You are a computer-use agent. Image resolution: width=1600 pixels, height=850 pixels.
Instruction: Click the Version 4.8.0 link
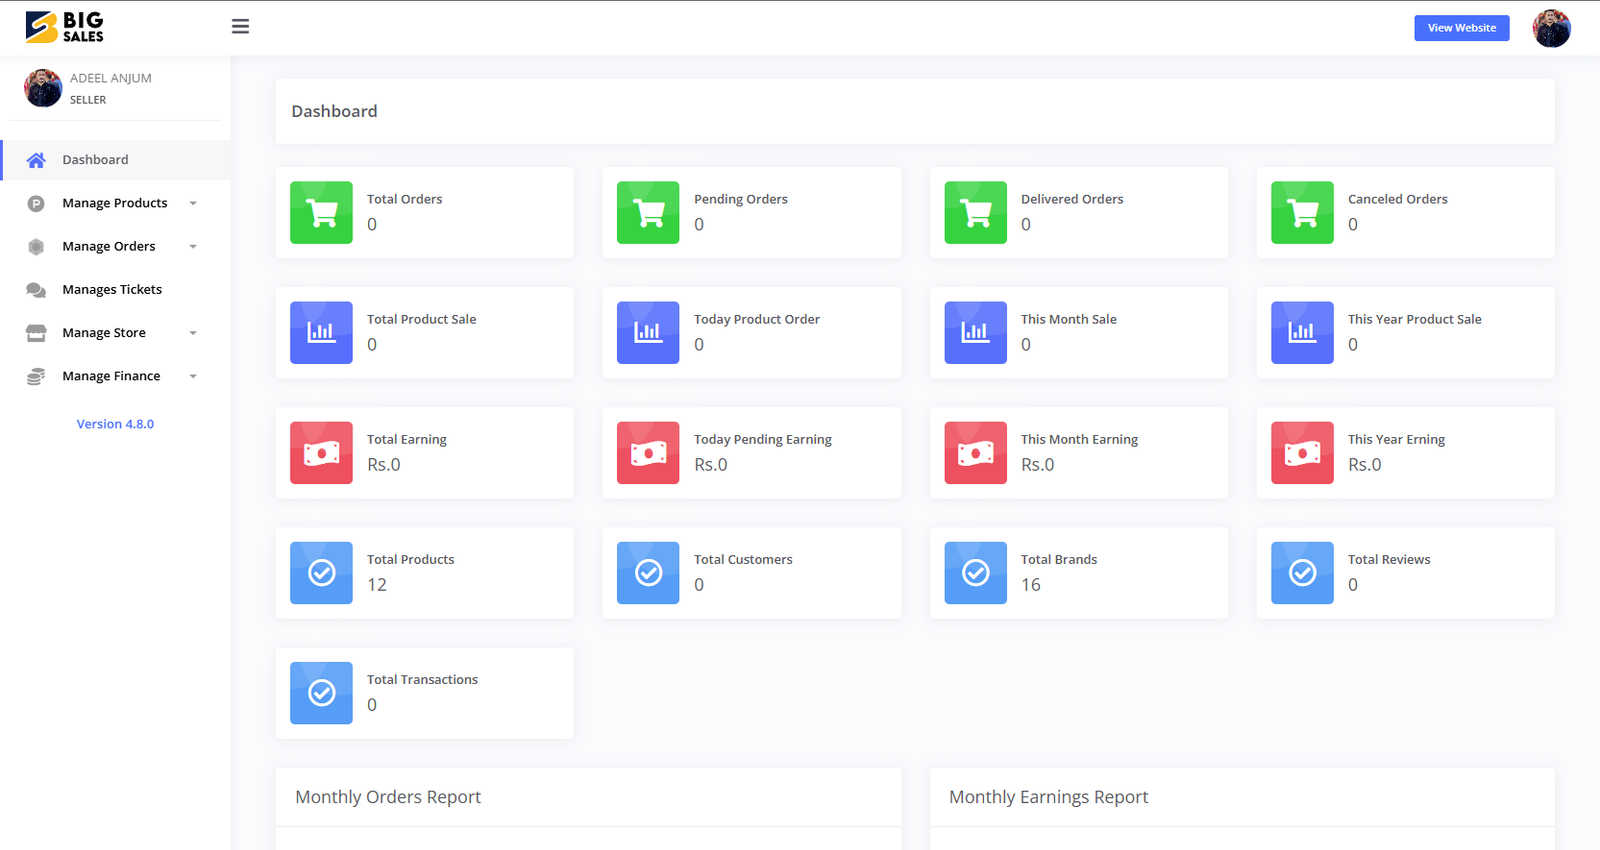click(115, 424)
